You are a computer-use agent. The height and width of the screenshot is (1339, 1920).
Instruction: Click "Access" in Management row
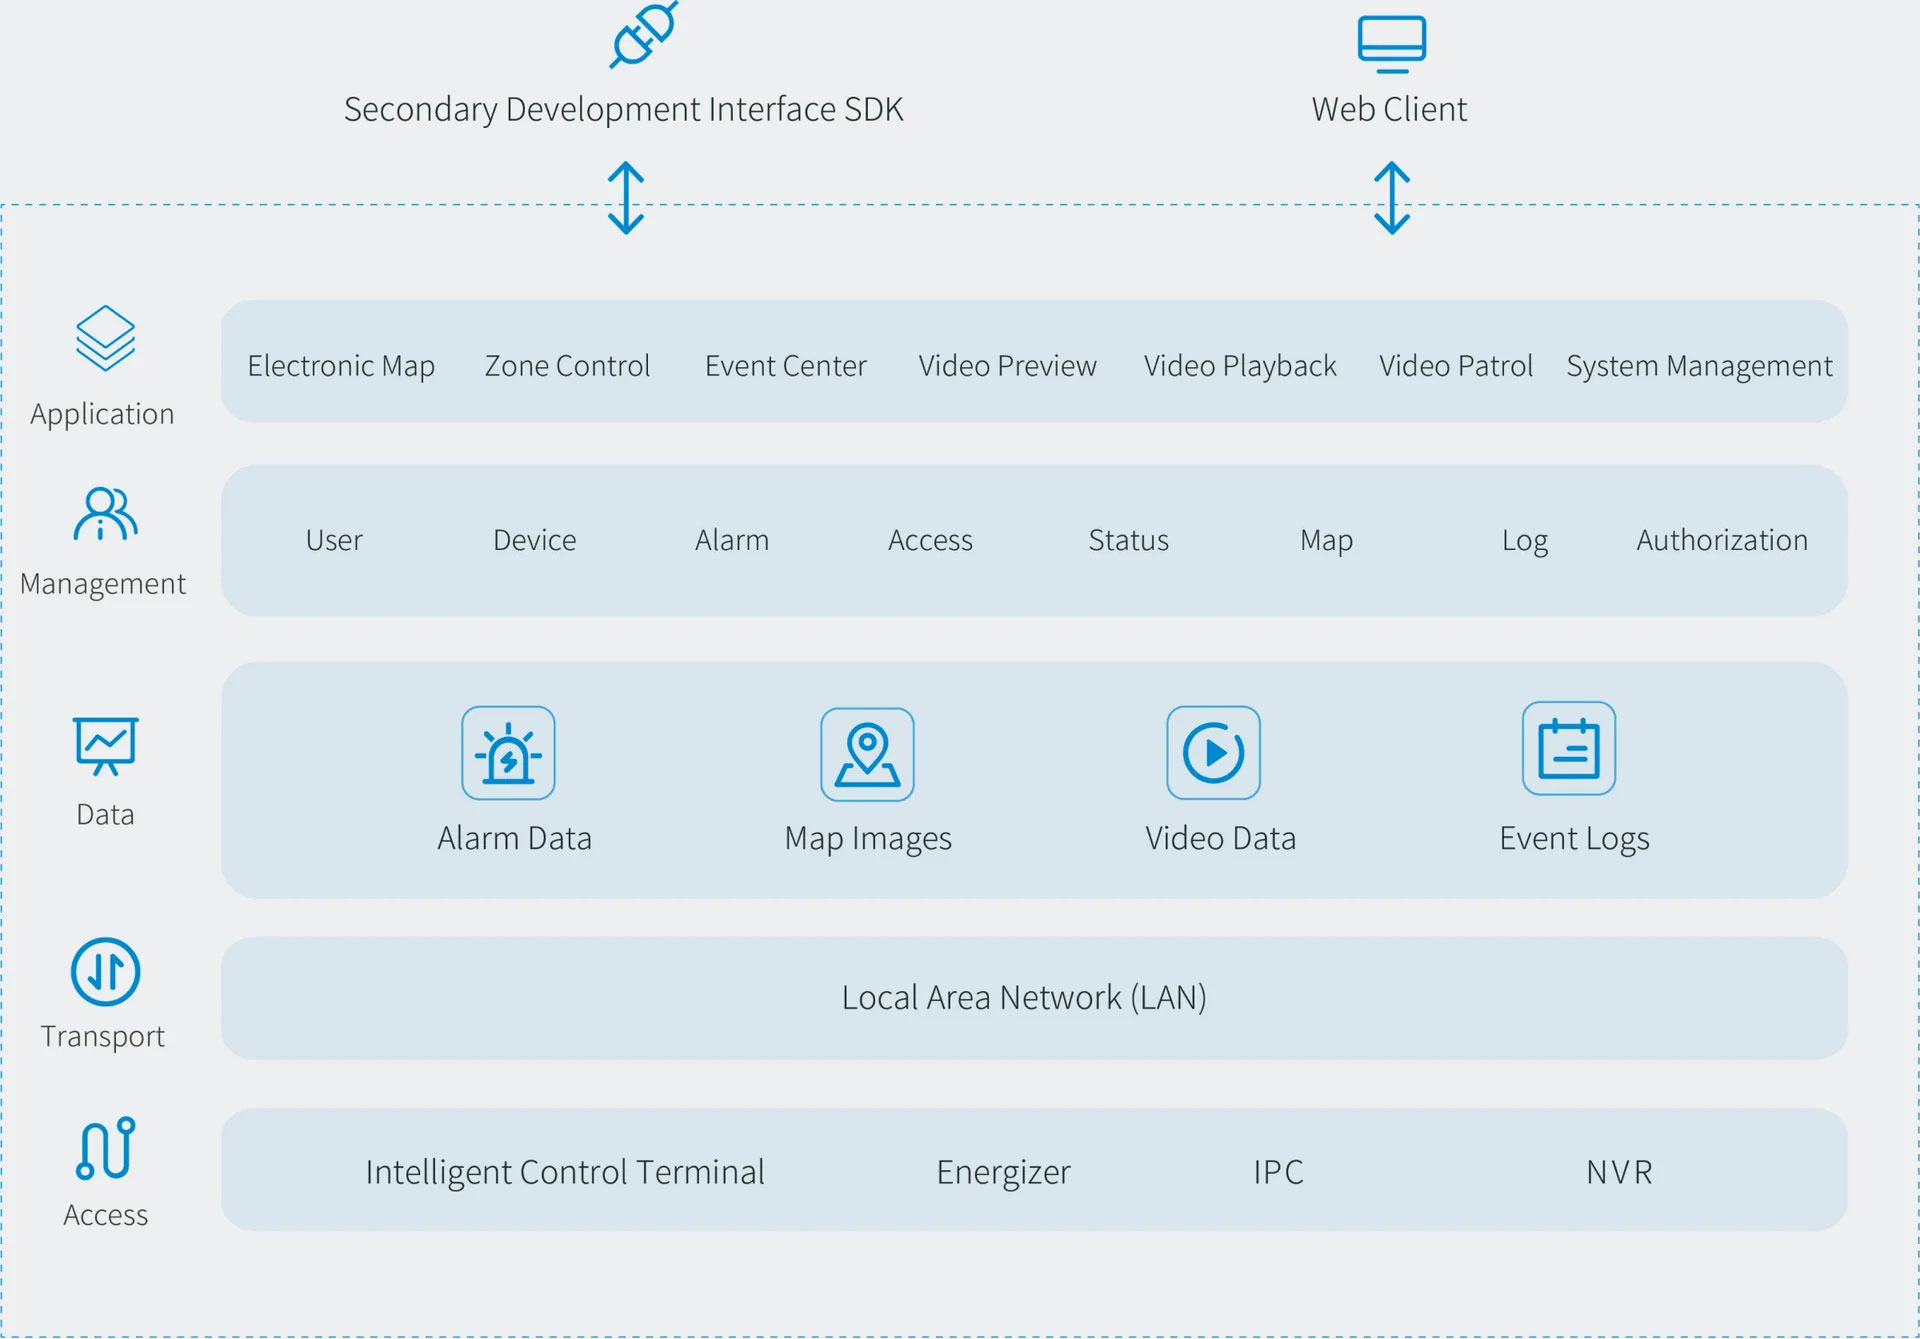tap(930, 540)
